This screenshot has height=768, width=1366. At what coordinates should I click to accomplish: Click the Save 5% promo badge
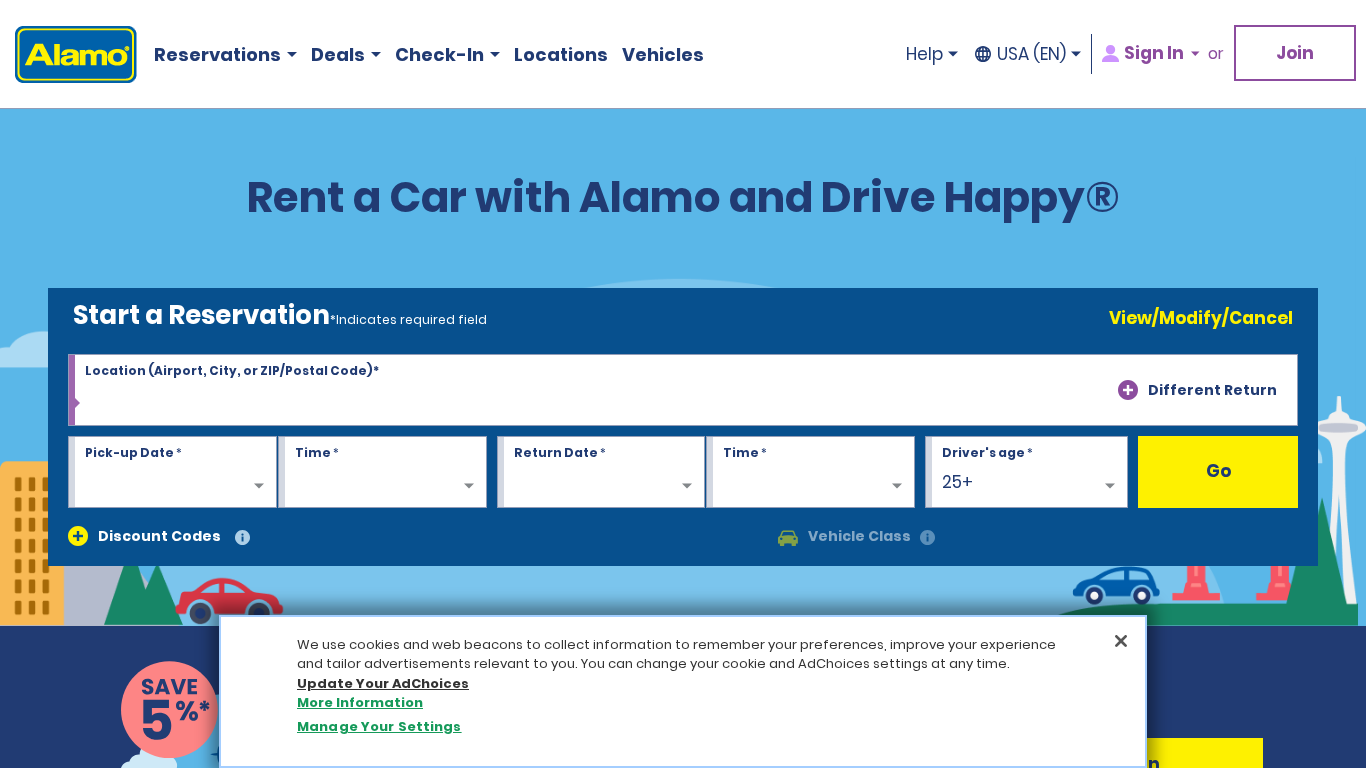169,709
